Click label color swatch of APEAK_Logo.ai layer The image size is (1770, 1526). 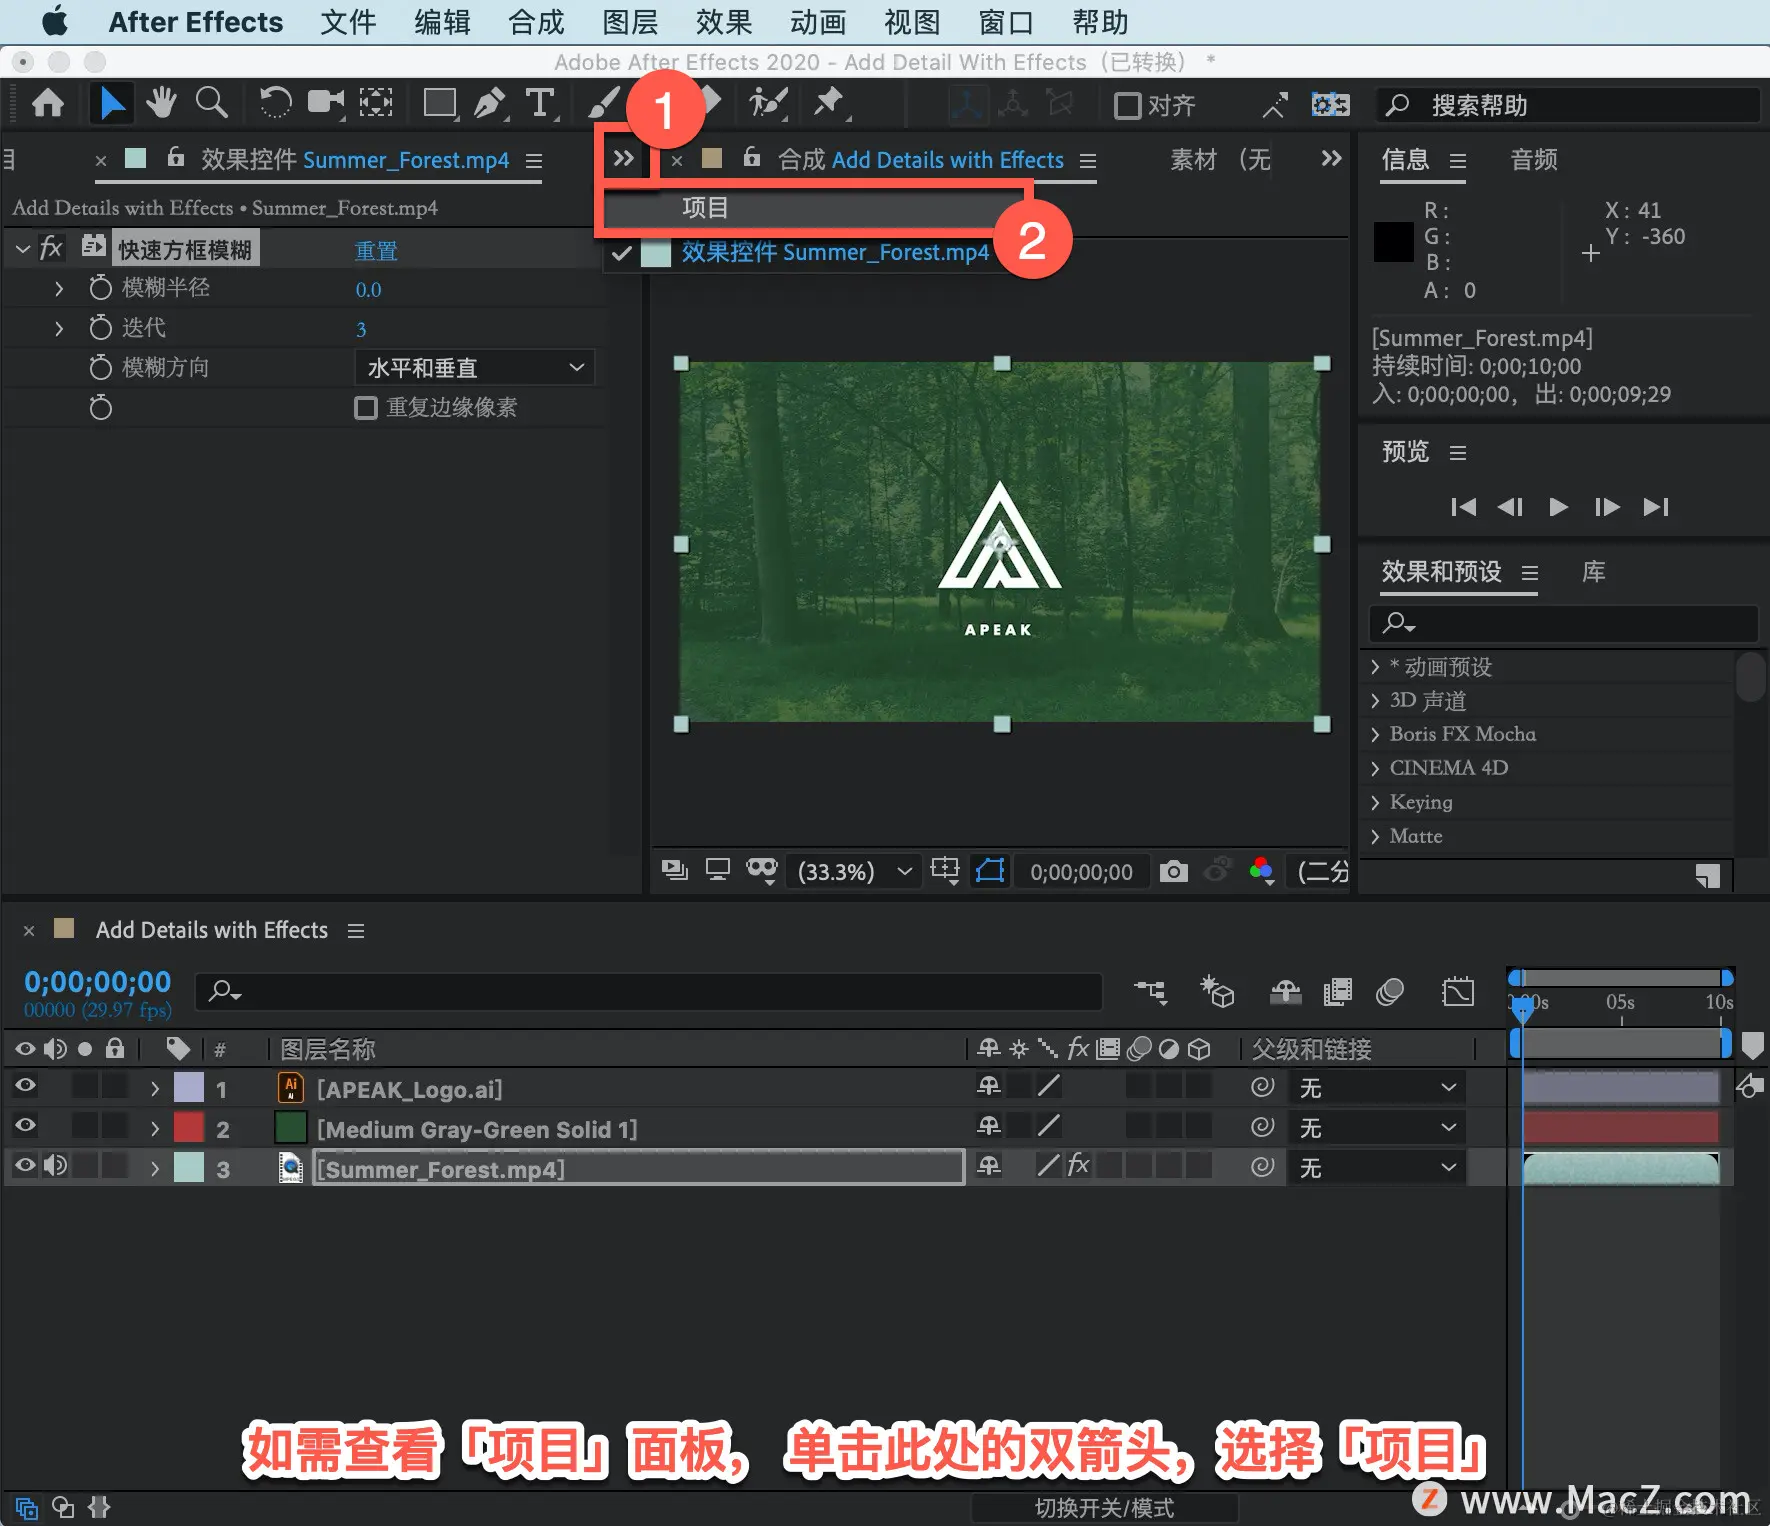(x=189, y=1087)
